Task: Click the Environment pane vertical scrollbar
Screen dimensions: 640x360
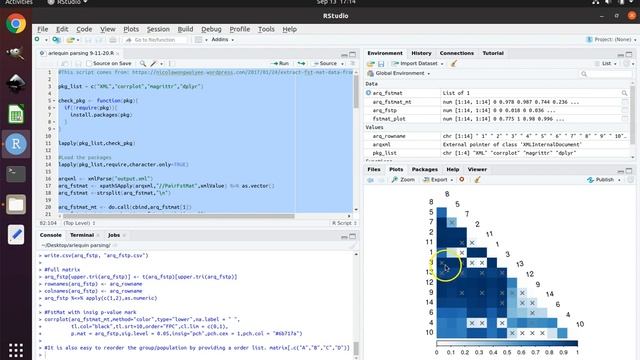Action: (x=633, y=115)
